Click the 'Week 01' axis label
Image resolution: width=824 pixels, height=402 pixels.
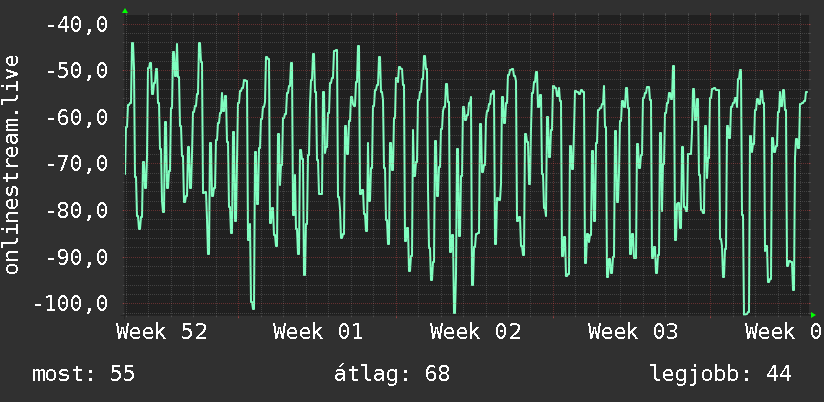tap(318, 332)
